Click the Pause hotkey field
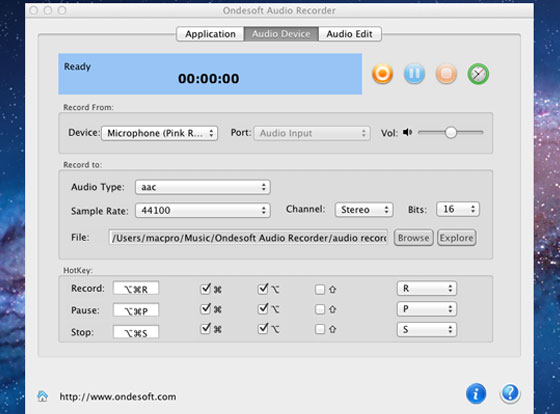This screenshot has height=414, width=560. tap(136, 310)
